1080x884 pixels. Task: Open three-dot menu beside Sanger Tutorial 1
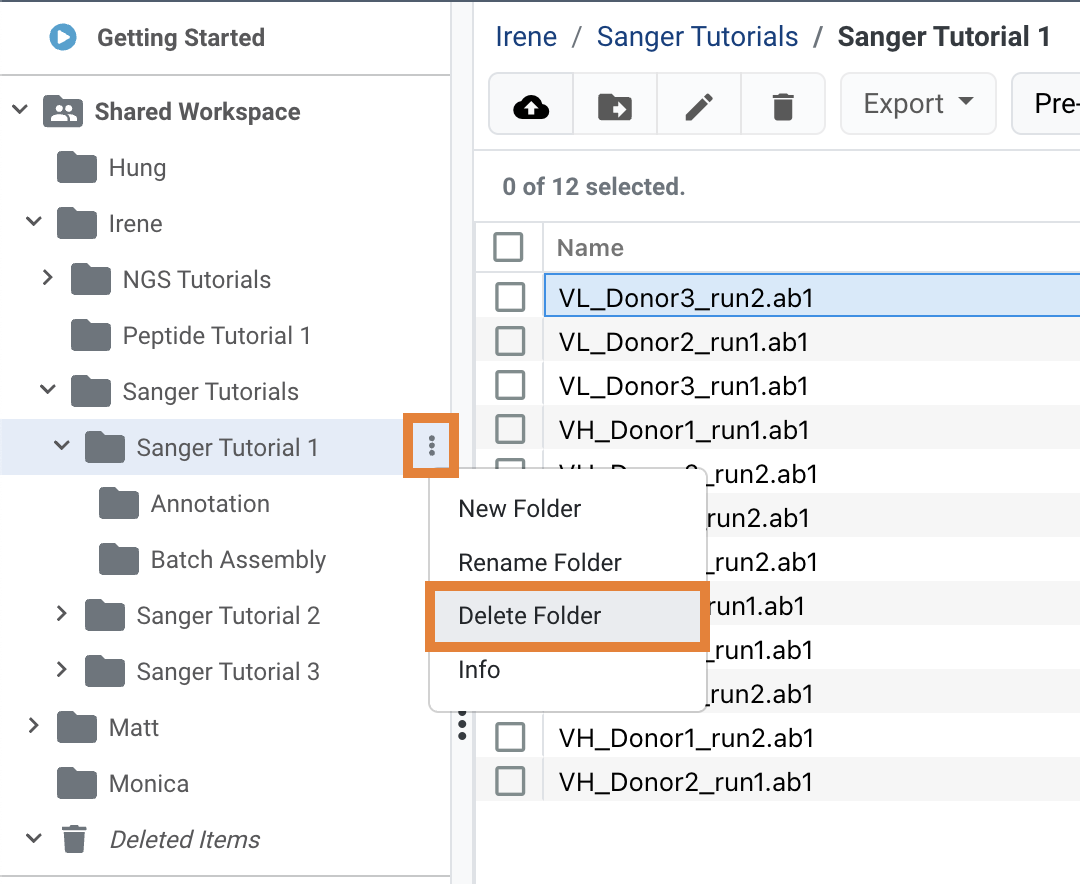point(431,446)
